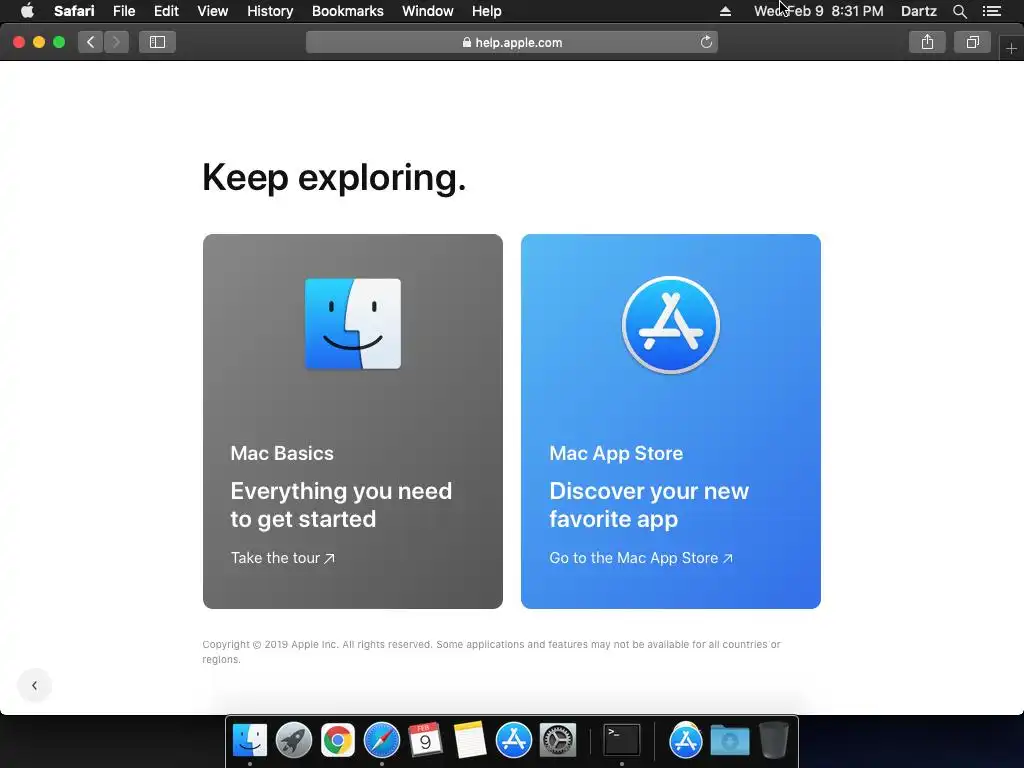Click the lock icon in address bar
This screenshot has height=768, width=1024.
(466, 42)
